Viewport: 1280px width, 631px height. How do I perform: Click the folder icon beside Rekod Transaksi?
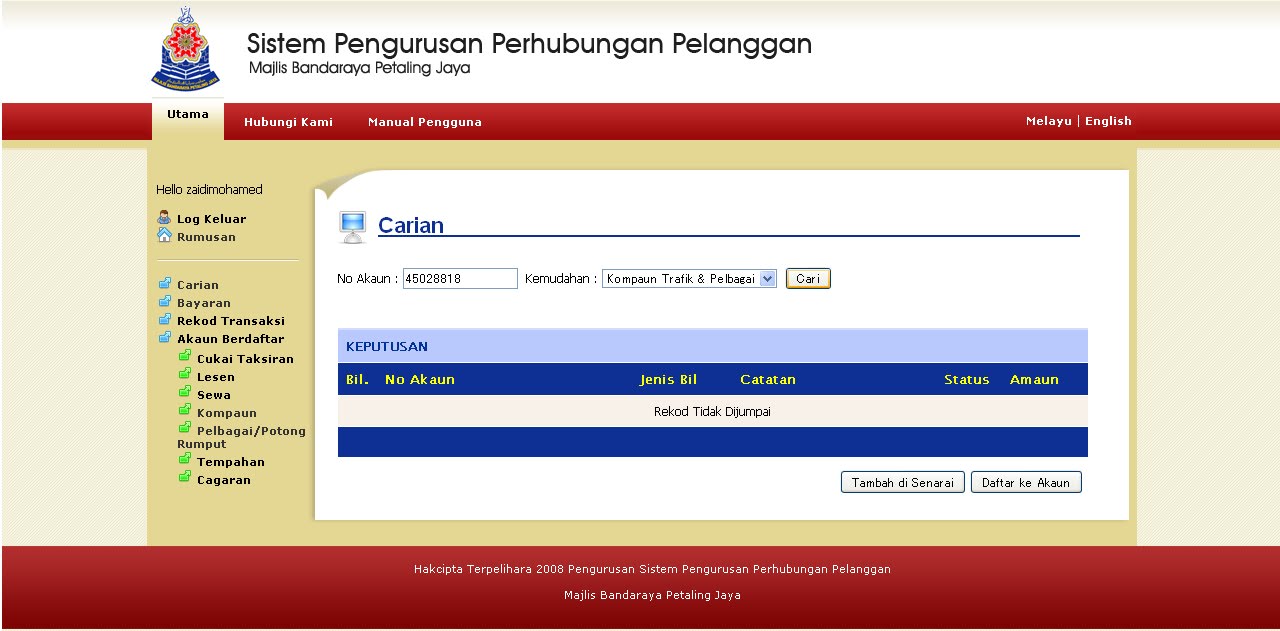[x=164, y=319]
